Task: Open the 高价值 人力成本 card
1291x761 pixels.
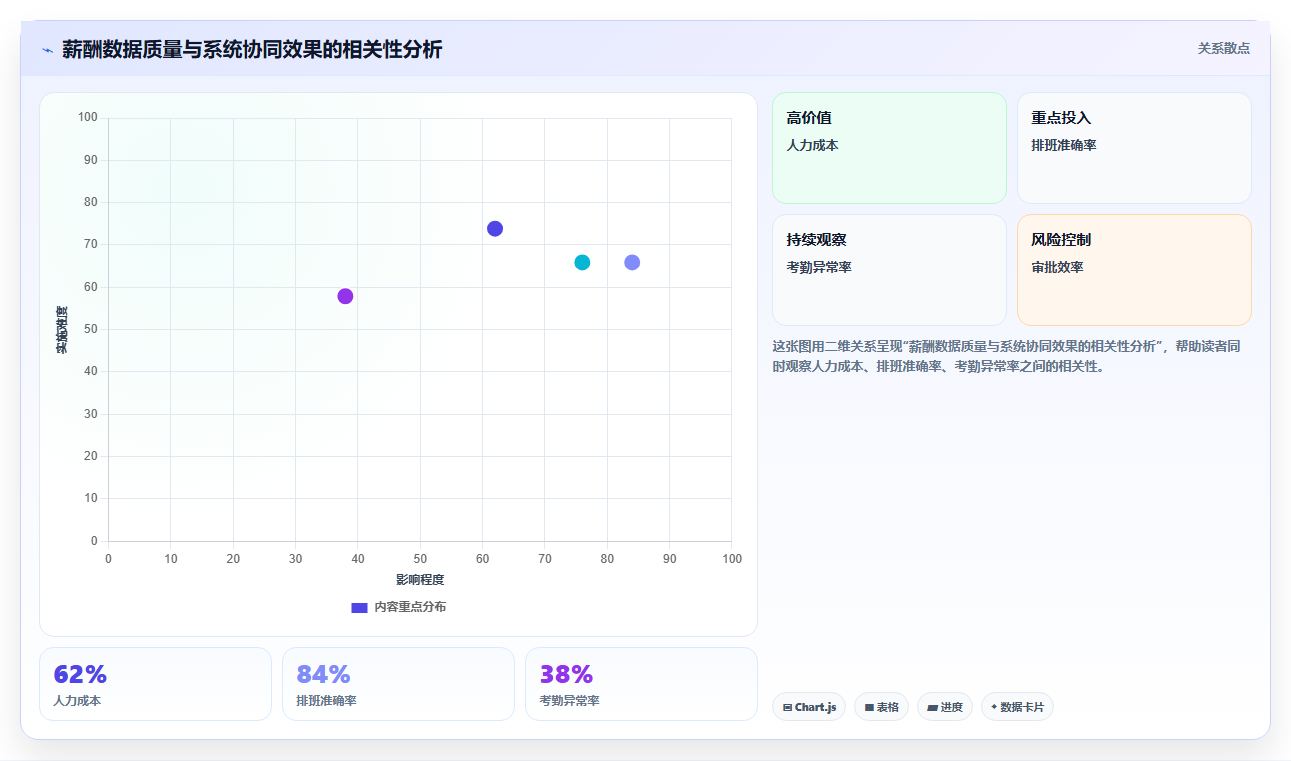Action: click(x=889, y=148)
